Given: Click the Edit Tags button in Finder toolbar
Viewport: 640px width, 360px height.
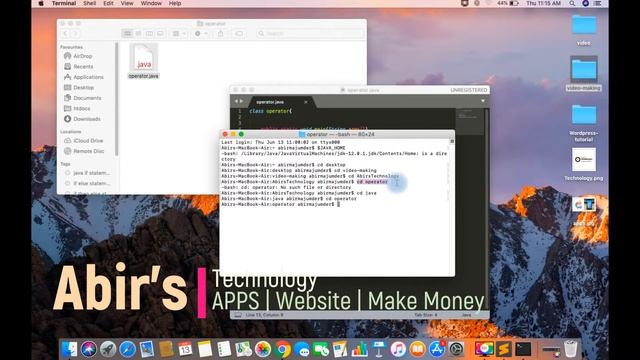Looking at the screenshot, I should [x=239, y=33].
